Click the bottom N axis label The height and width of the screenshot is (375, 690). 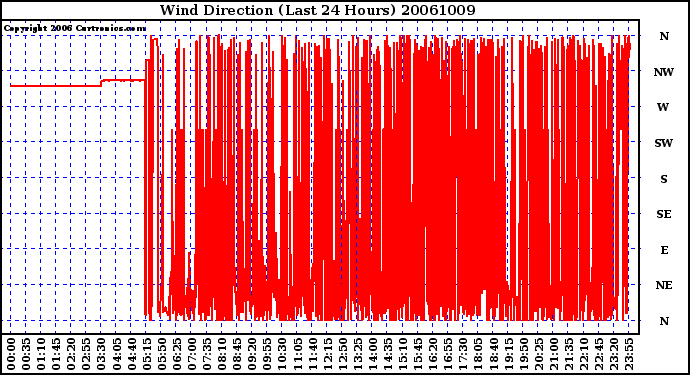point(664,321)
